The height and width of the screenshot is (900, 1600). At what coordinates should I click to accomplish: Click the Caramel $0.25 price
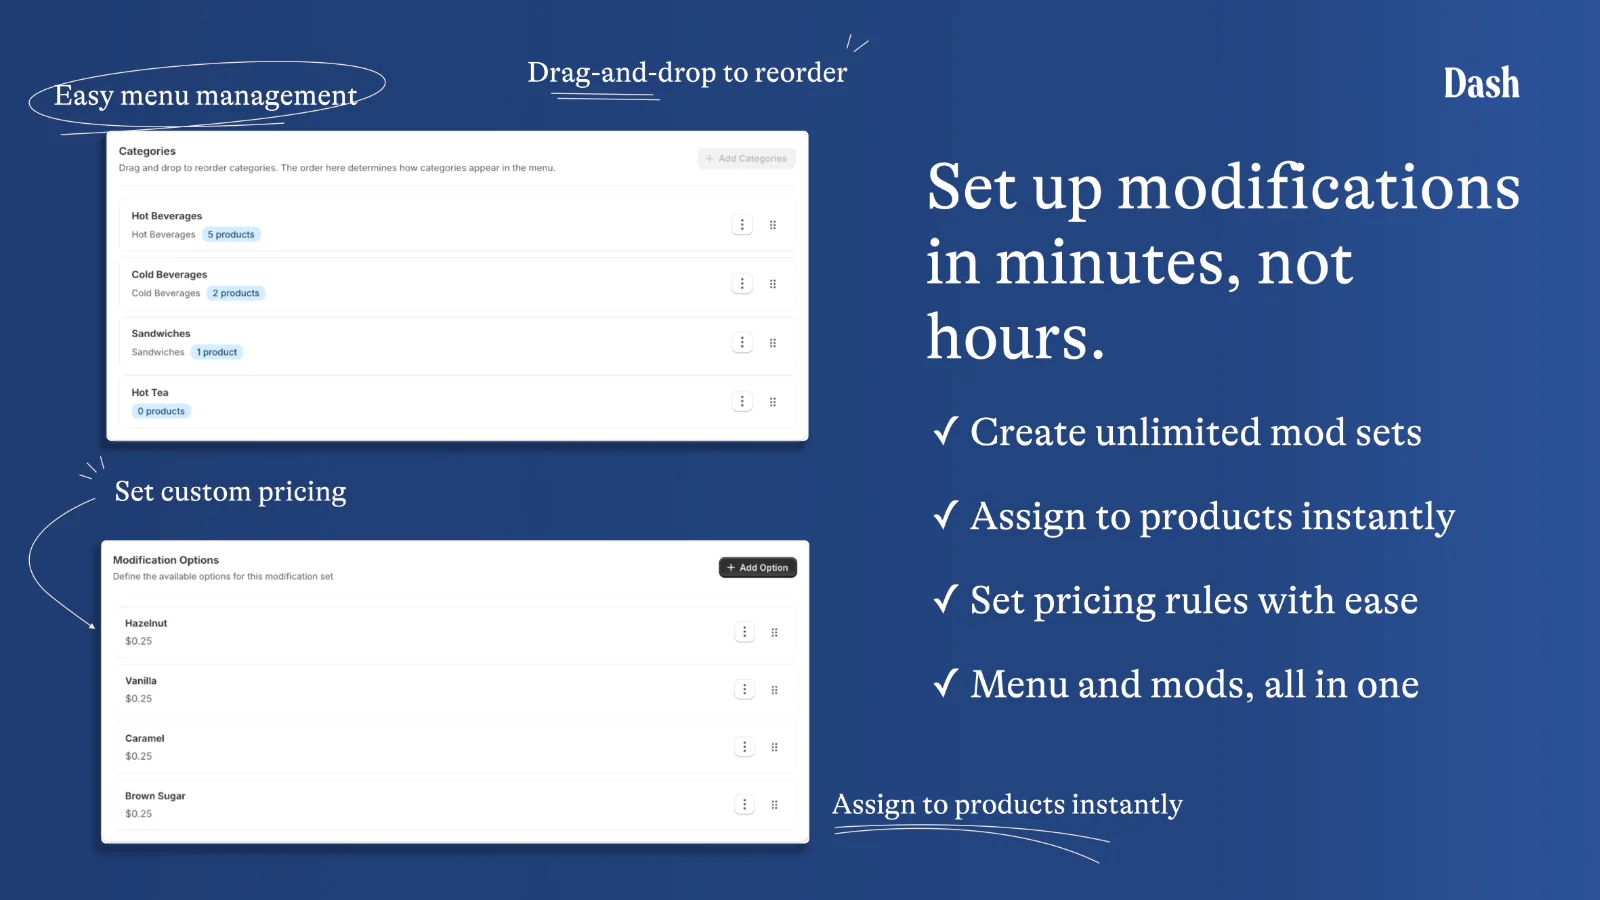[x=139, y=756]
